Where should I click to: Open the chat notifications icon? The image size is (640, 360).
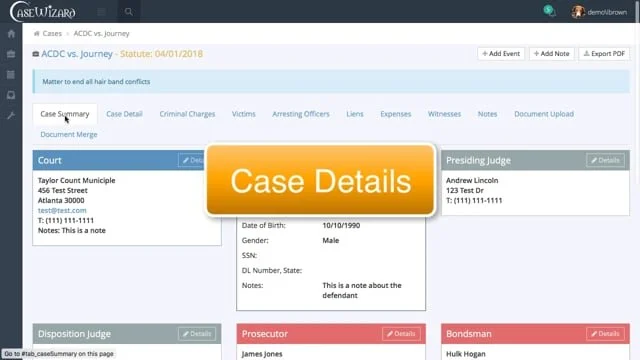(x=549, y=11)
